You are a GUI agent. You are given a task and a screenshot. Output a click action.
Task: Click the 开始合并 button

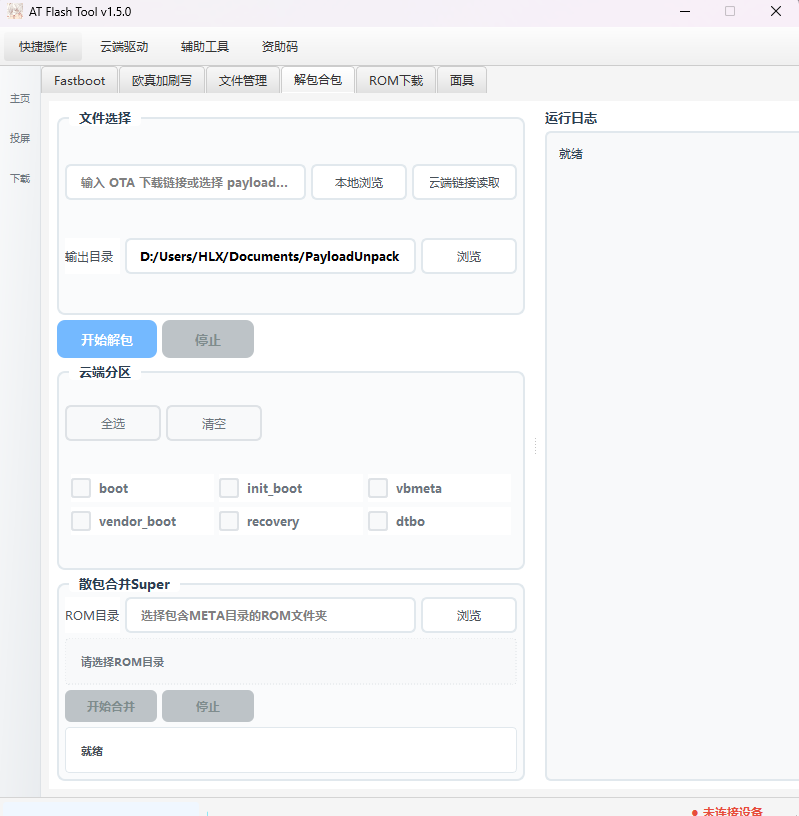[x=111, y=706]
